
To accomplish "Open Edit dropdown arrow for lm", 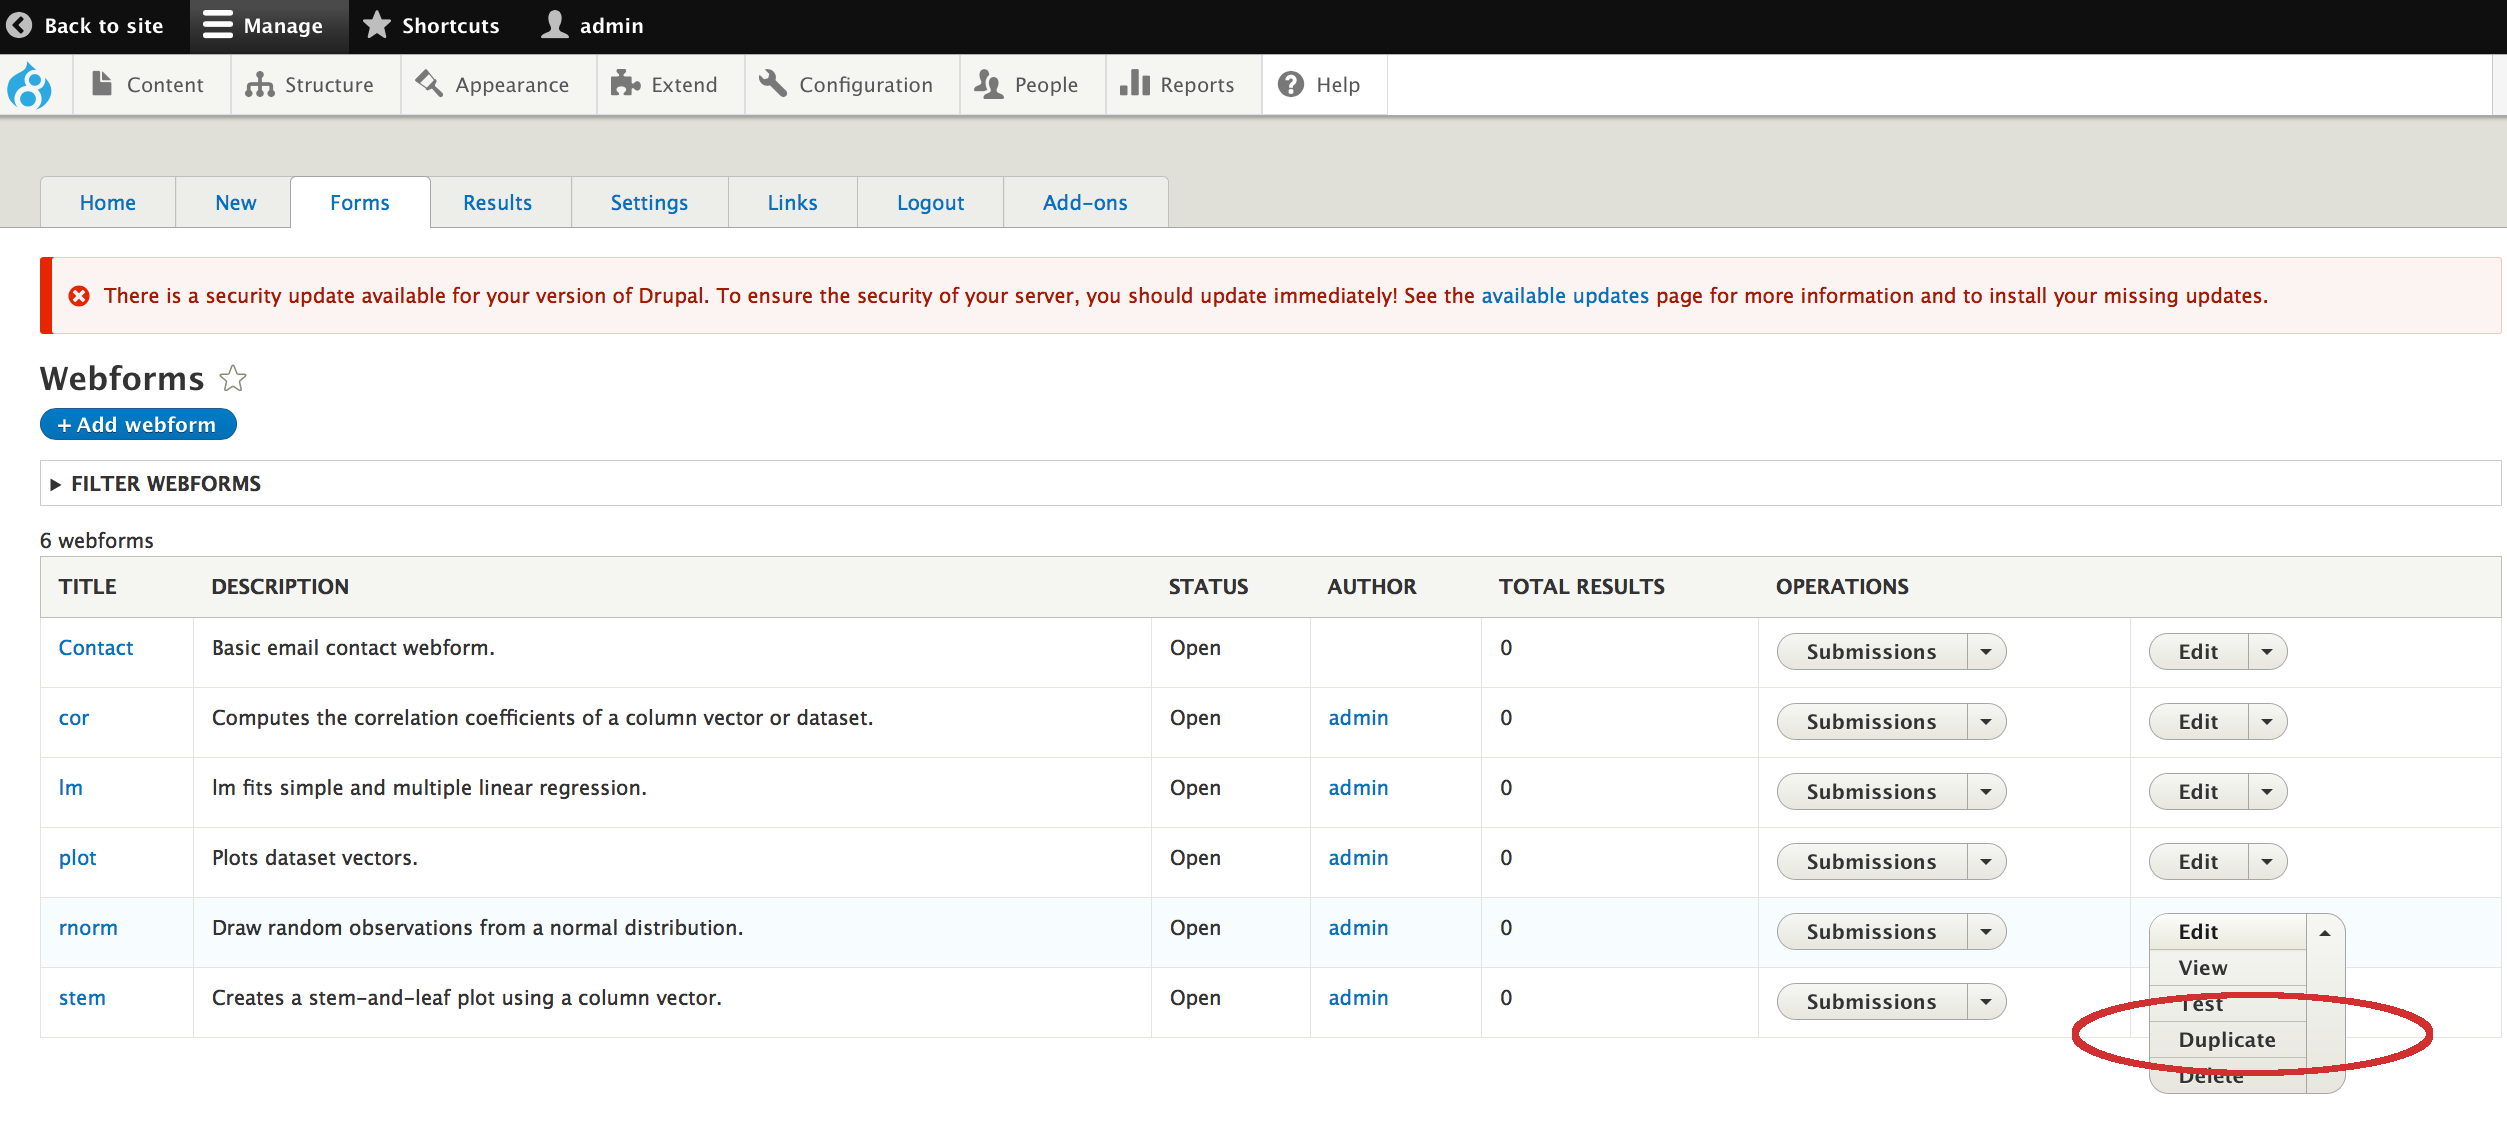I will [2267, 791].
